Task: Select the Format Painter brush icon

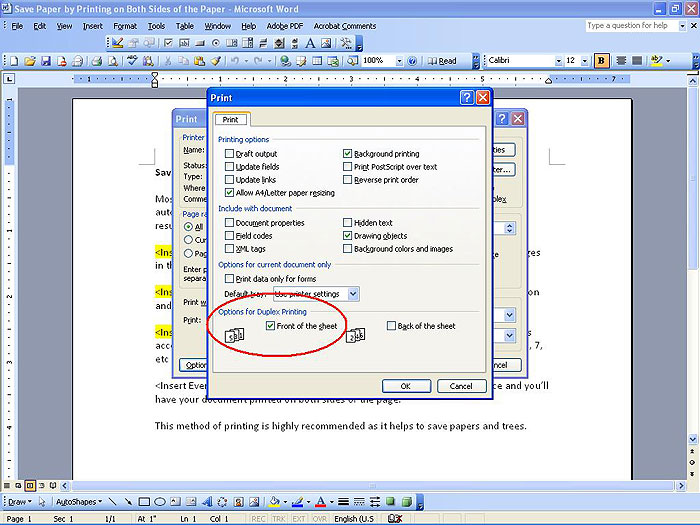Action: click(x=216, y=61)
